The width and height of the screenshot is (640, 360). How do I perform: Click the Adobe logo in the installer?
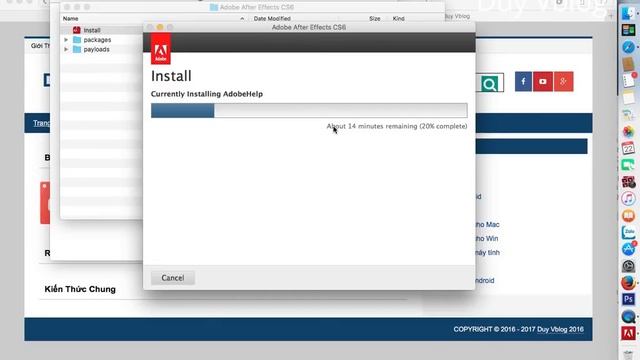click(161, 49)
